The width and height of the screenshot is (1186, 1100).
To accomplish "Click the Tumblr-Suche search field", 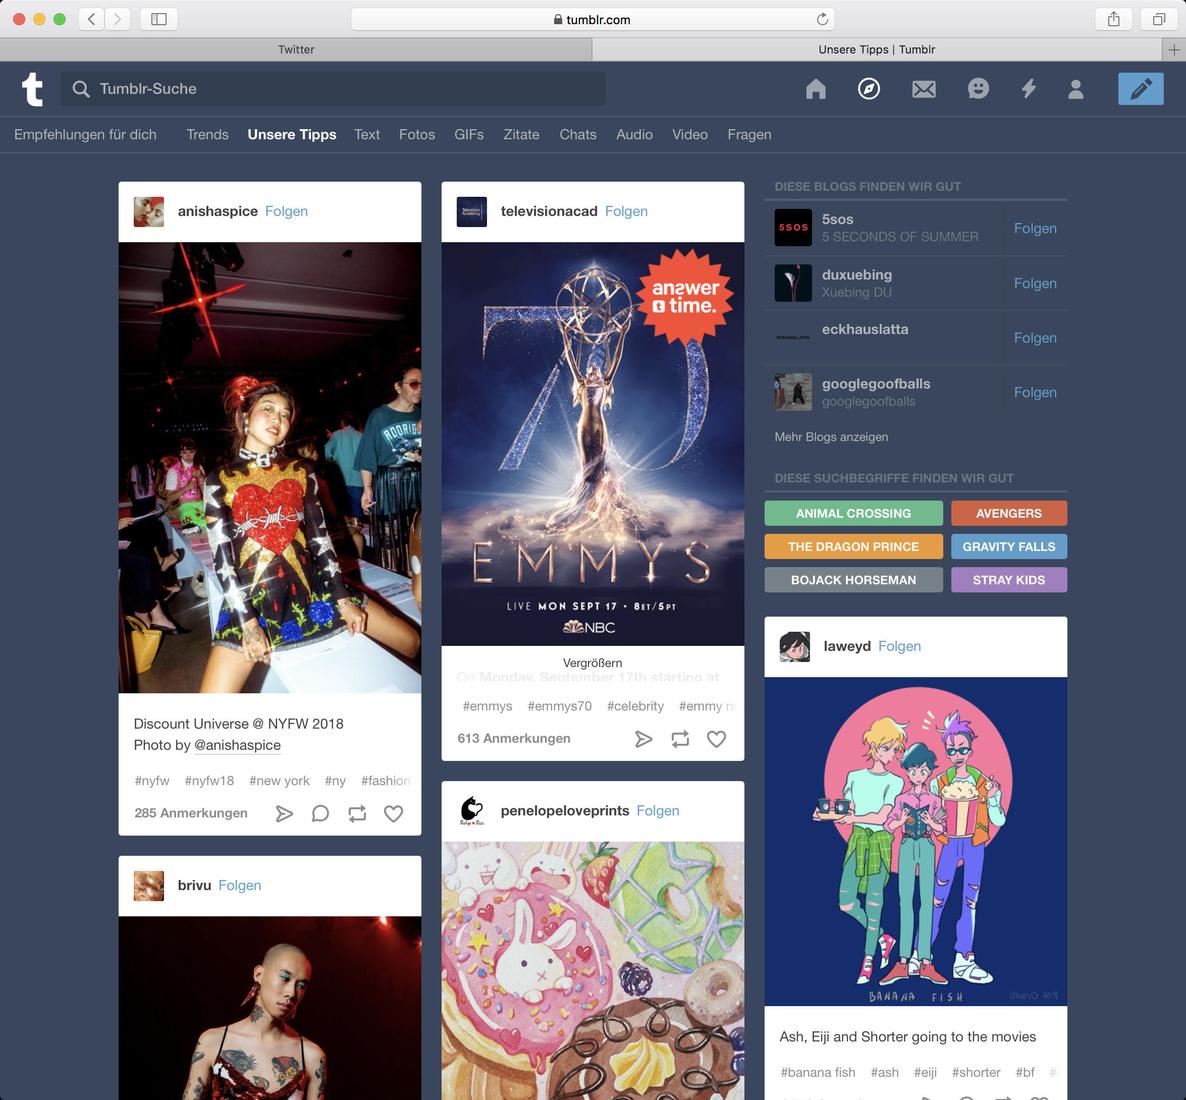I will [333, 89].
